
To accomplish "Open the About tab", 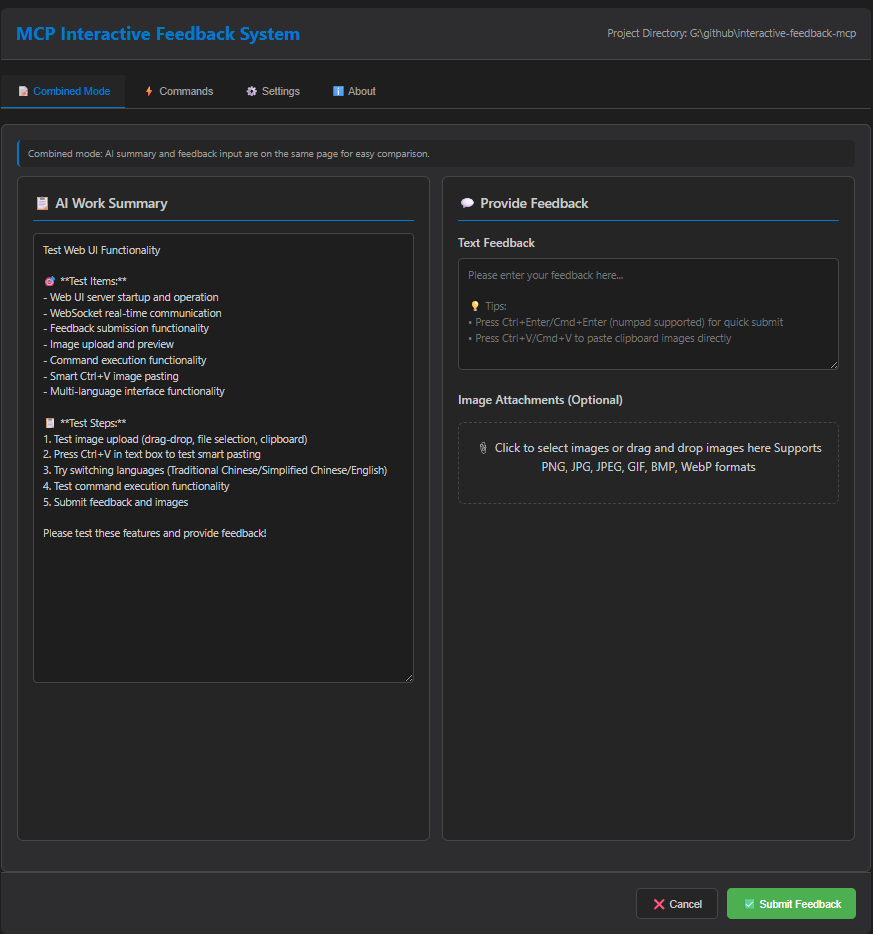I will (354, 91).
